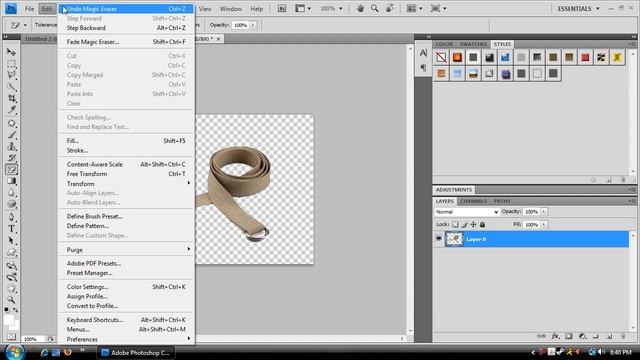Select the Clone Stamp tool
Screen dimensions: 640x360
11,146
